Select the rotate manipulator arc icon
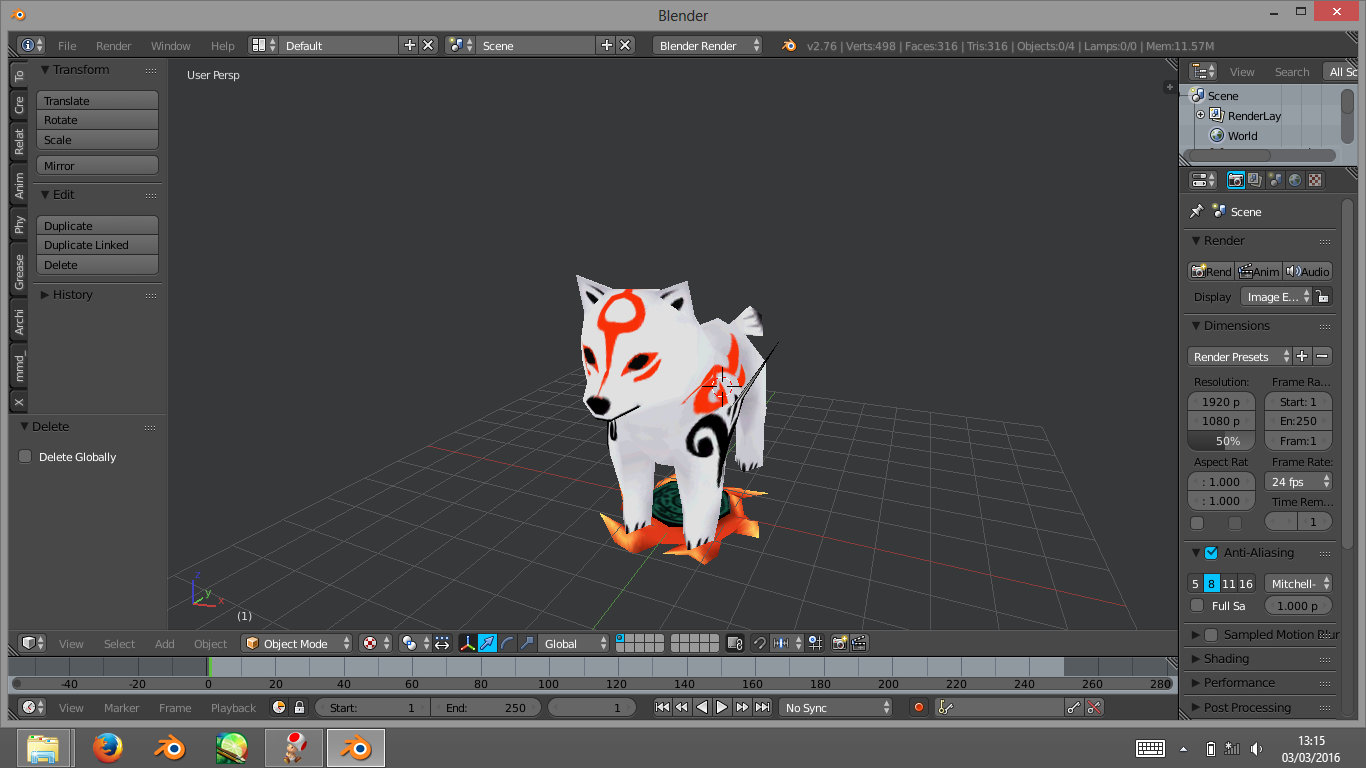This screenshot has width=1366, height=768. click(x=507, y=644)
